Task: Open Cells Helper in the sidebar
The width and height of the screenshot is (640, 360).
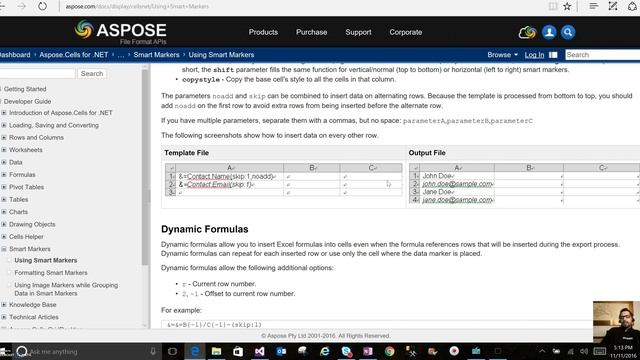Action: (x=26, y=237)
